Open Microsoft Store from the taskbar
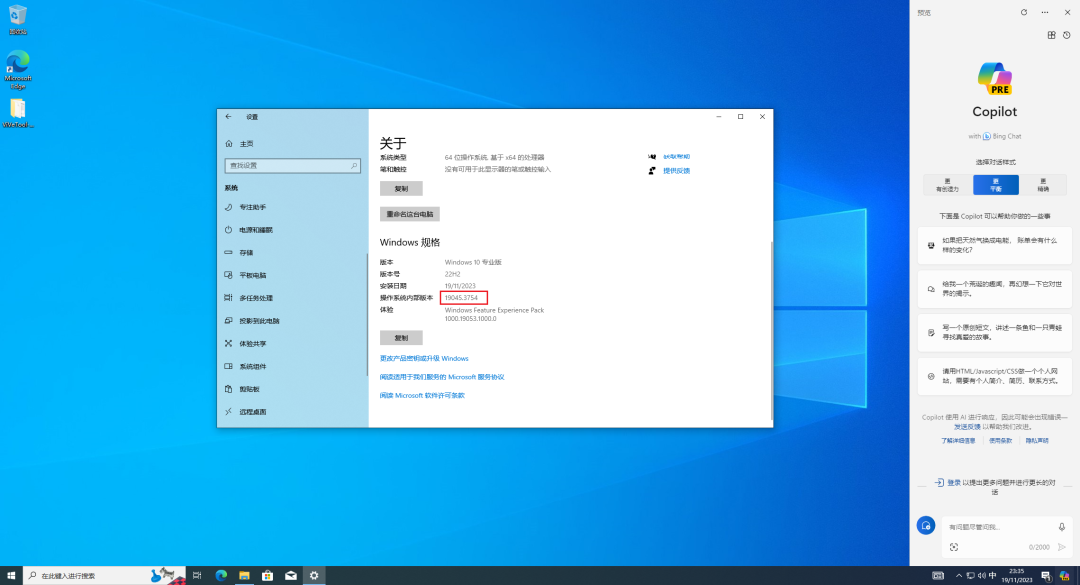The height and width of the screenshot is (585, 1080). 267,575
